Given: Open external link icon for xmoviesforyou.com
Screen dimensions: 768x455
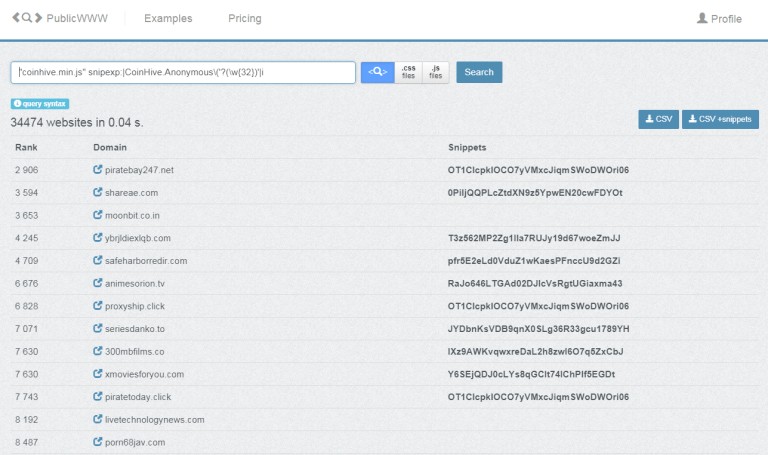Looking at the screenshot, I should click(97, 374).
